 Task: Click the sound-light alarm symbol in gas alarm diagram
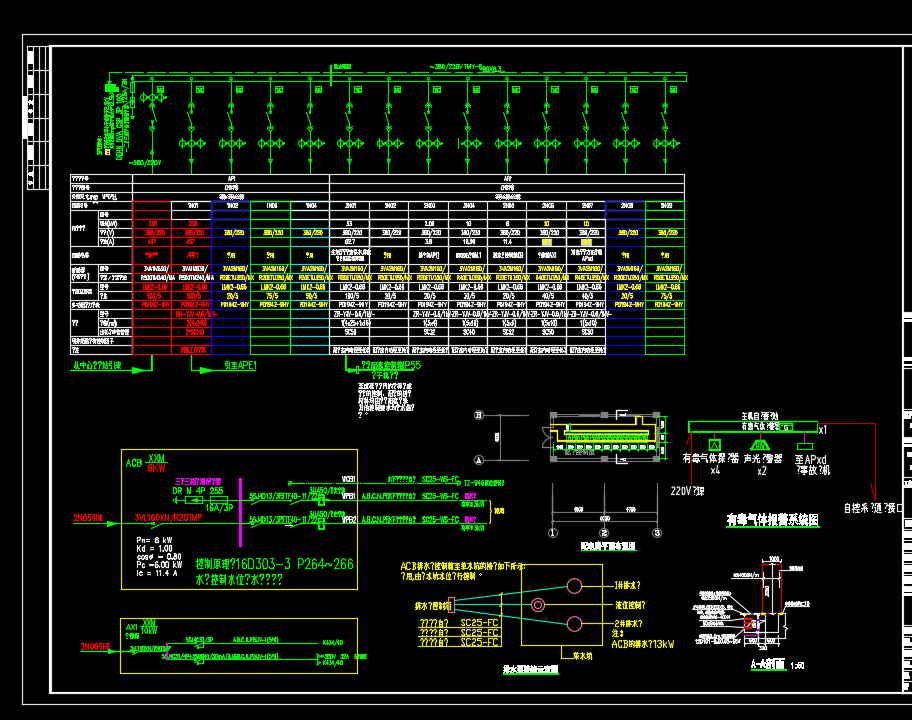760,445
